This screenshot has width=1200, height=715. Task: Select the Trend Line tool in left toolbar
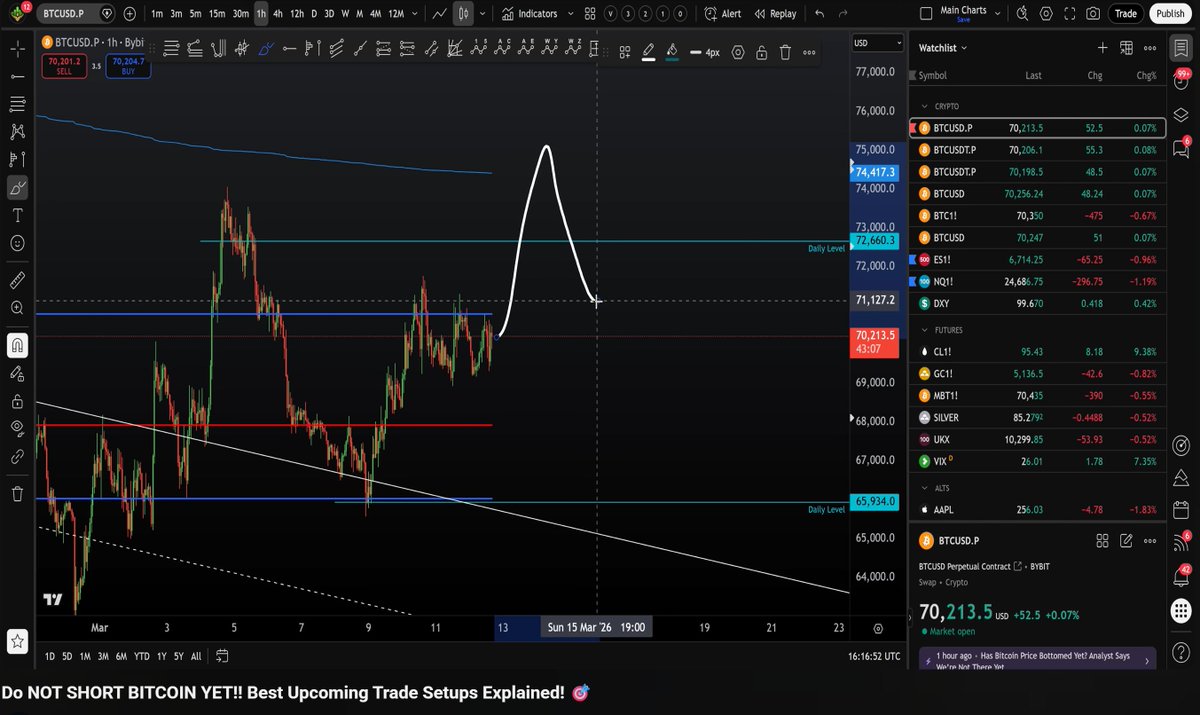(16, 76)
